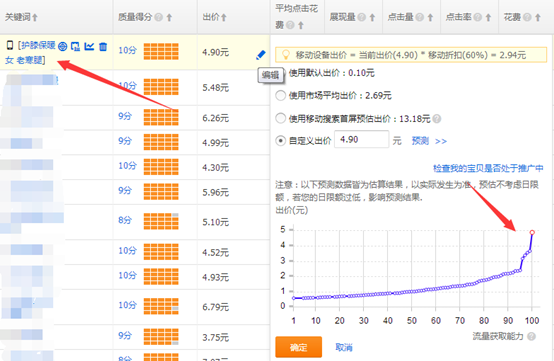
Task: Select 使用移动搜索首屏预估出价 radio option
Action: click(x=280, y=118)
